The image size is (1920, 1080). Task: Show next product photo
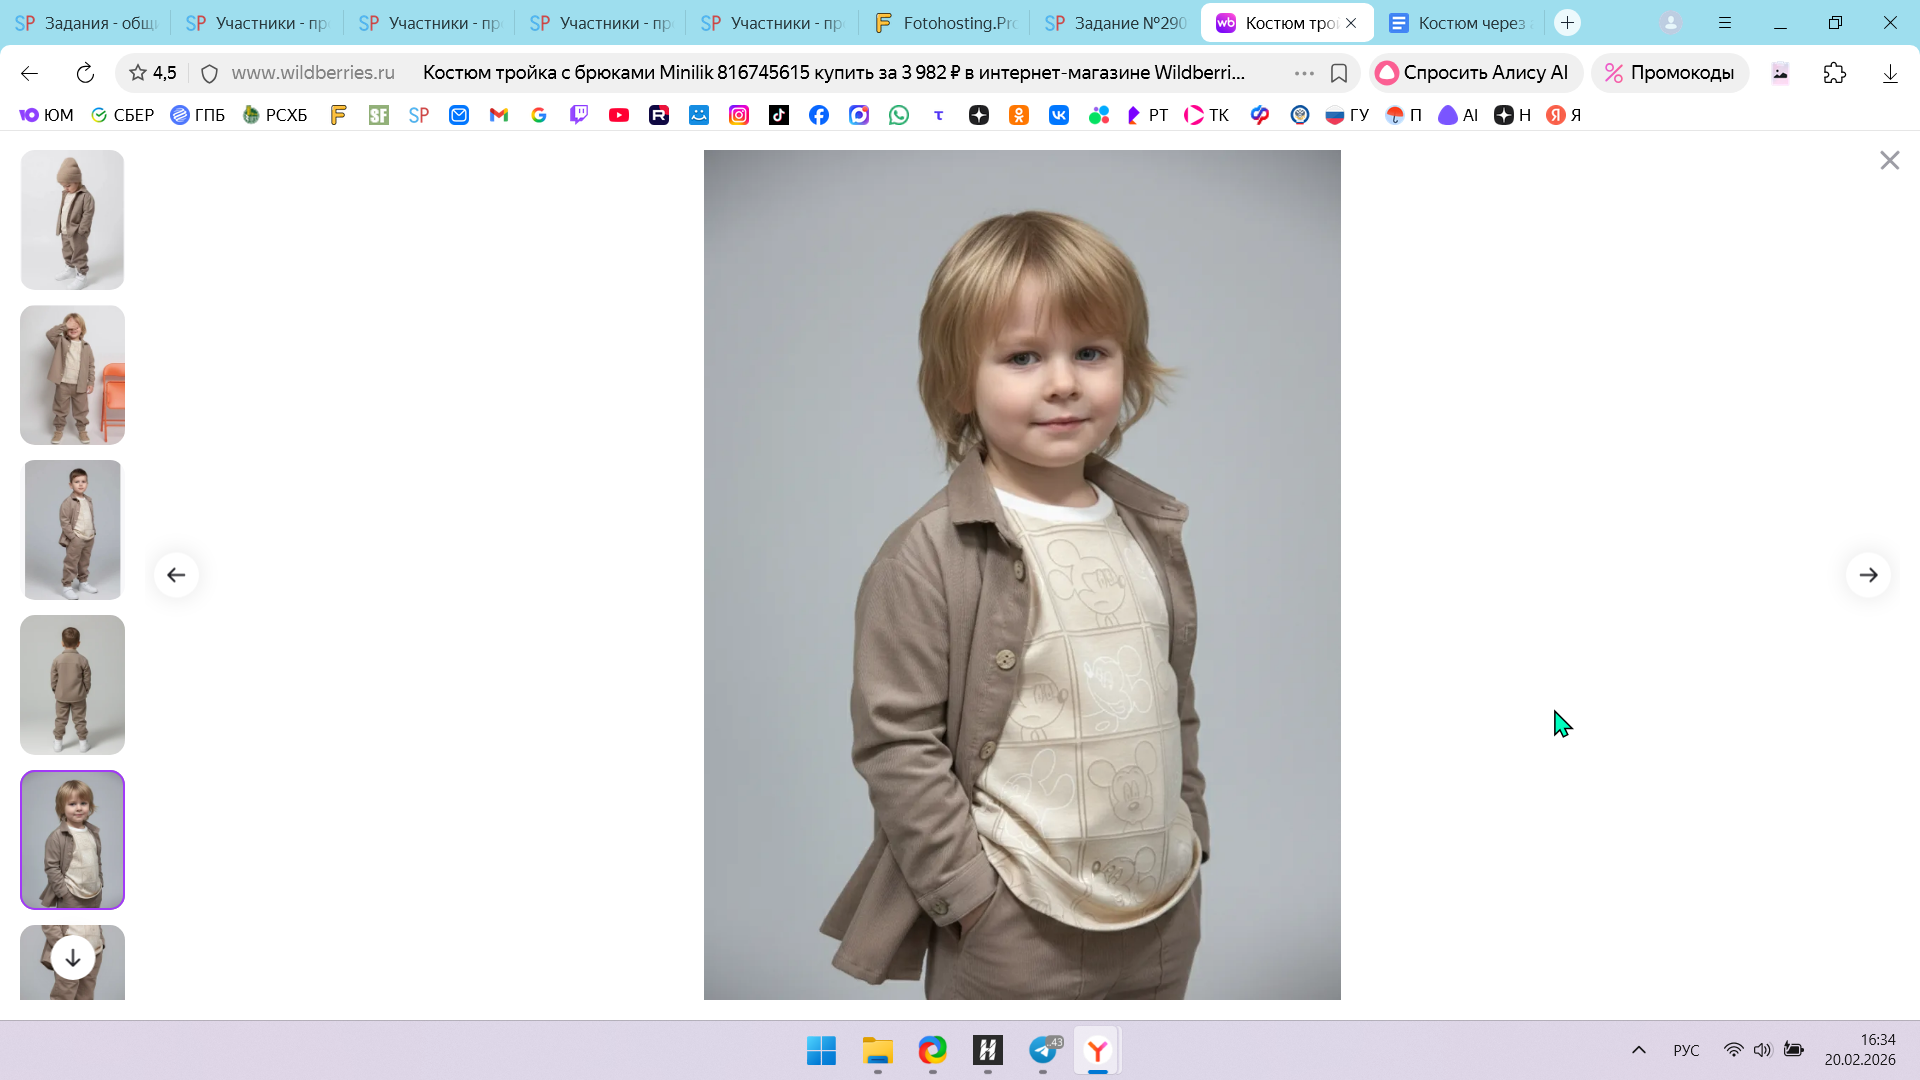1868,575
